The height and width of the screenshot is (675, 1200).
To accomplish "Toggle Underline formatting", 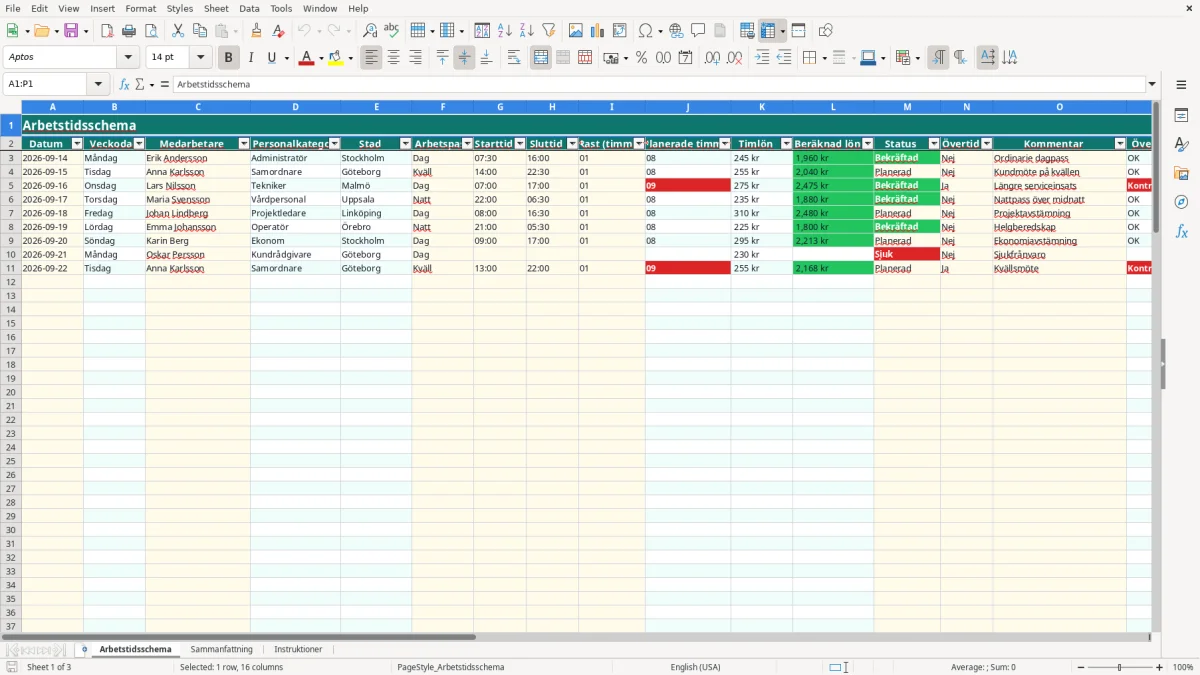I will [x=272, y=58].
